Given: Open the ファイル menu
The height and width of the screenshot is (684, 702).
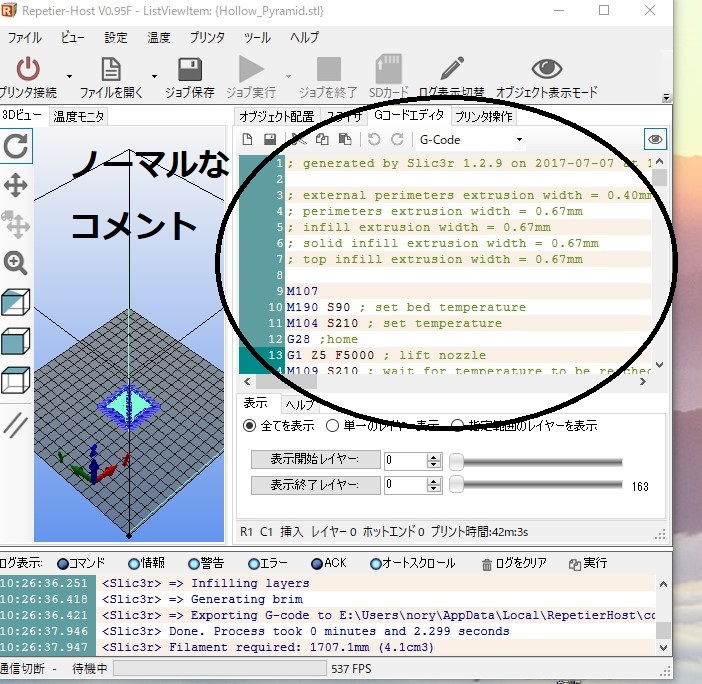Looking at the screenshot, I should (x=24, y=37).
